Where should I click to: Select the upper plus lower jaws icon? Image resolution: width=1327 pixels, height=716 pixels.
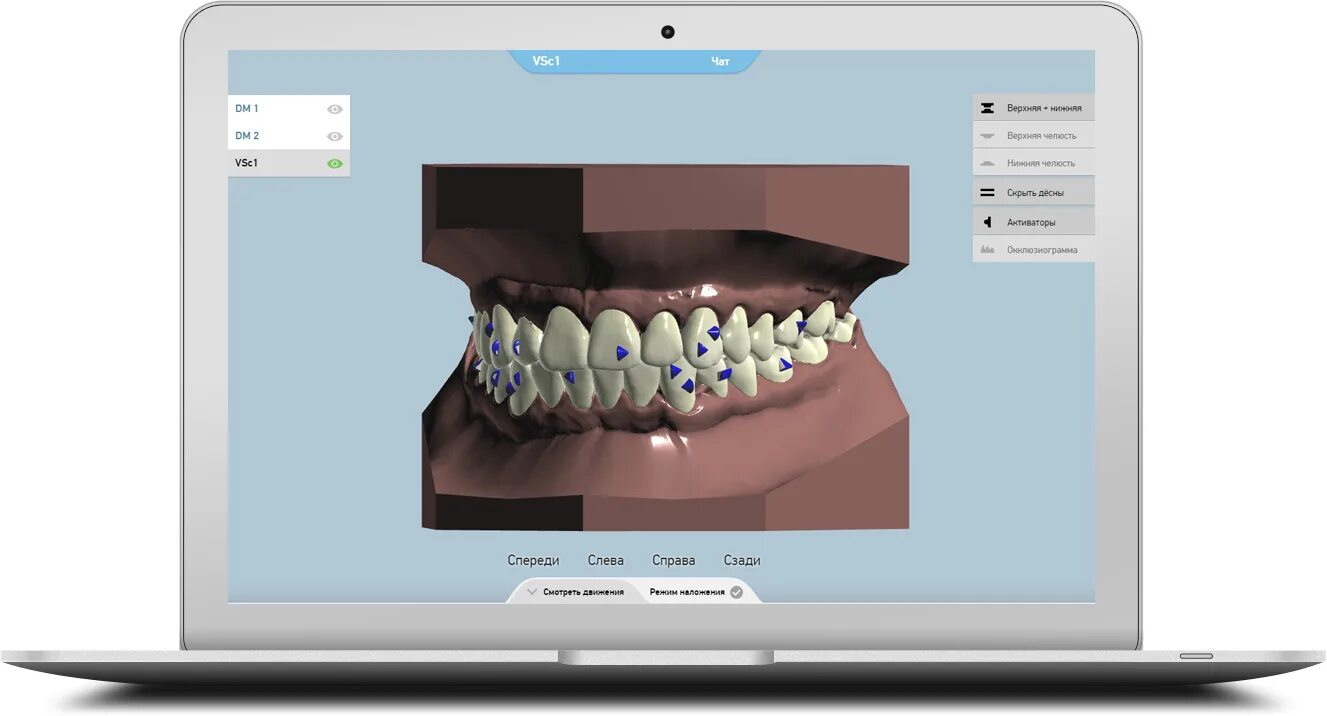[987, 108]
